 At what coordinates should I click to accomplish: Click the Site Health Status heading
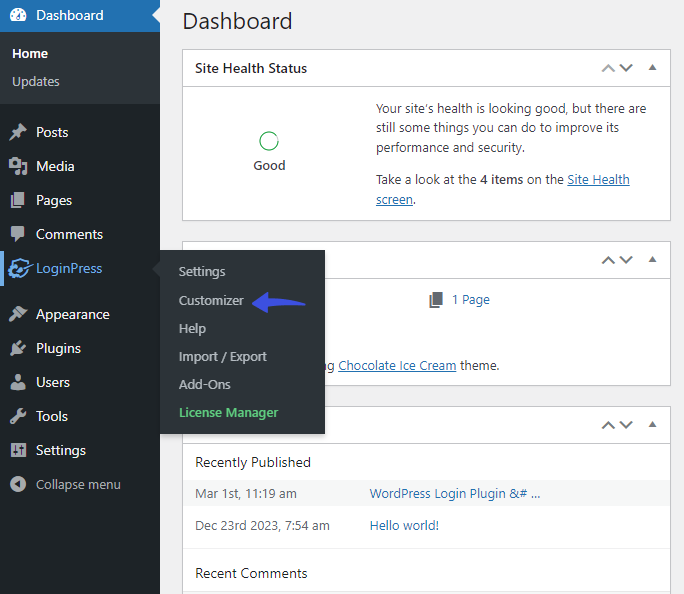click(251, 68)
